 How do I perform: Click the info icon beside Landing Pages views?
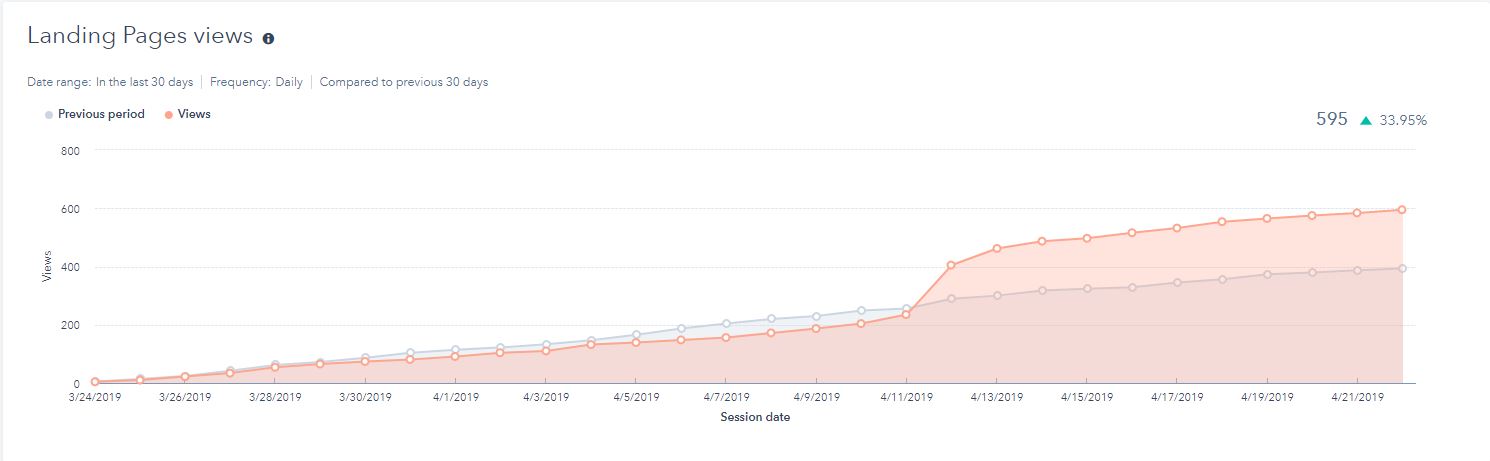268,39
